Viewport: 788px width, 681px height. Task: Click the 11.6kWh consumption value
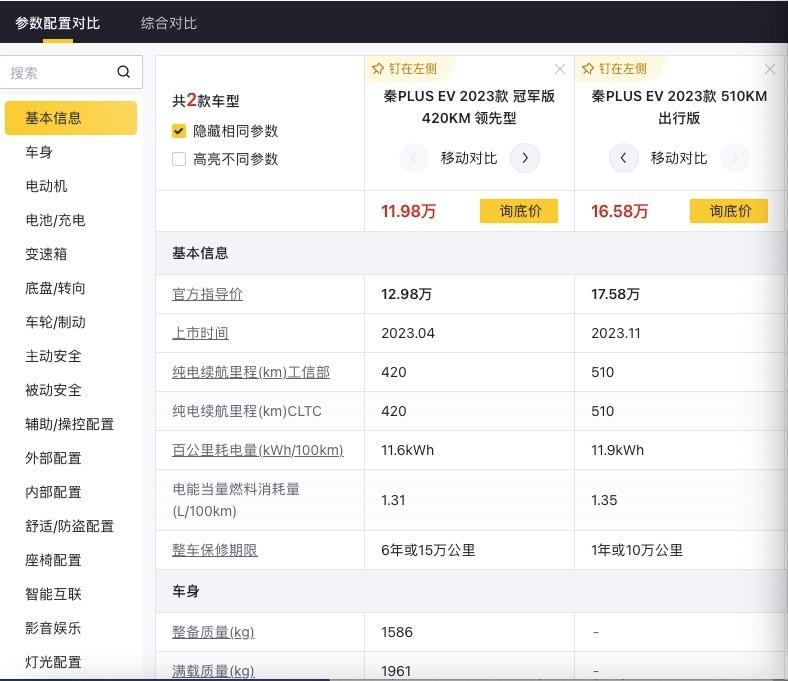click(x=408, y=450)
